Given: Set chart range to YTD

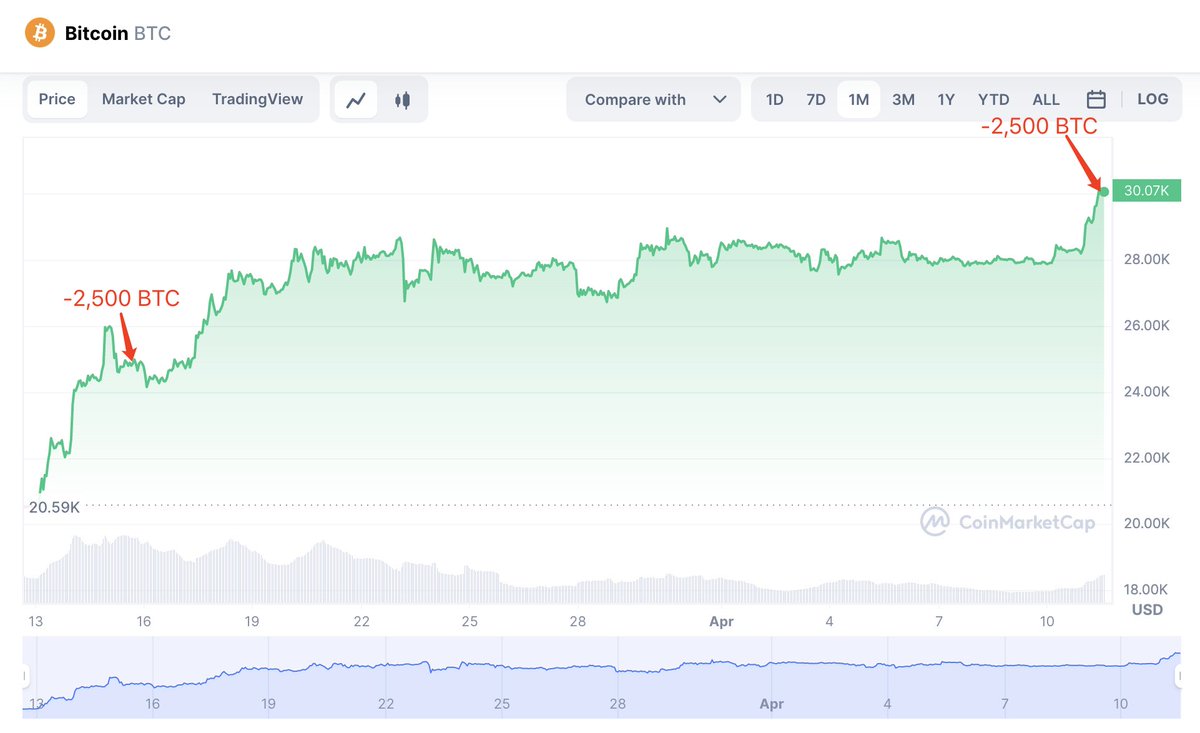Looking at the screenshot, I should (x=993, y=99).
